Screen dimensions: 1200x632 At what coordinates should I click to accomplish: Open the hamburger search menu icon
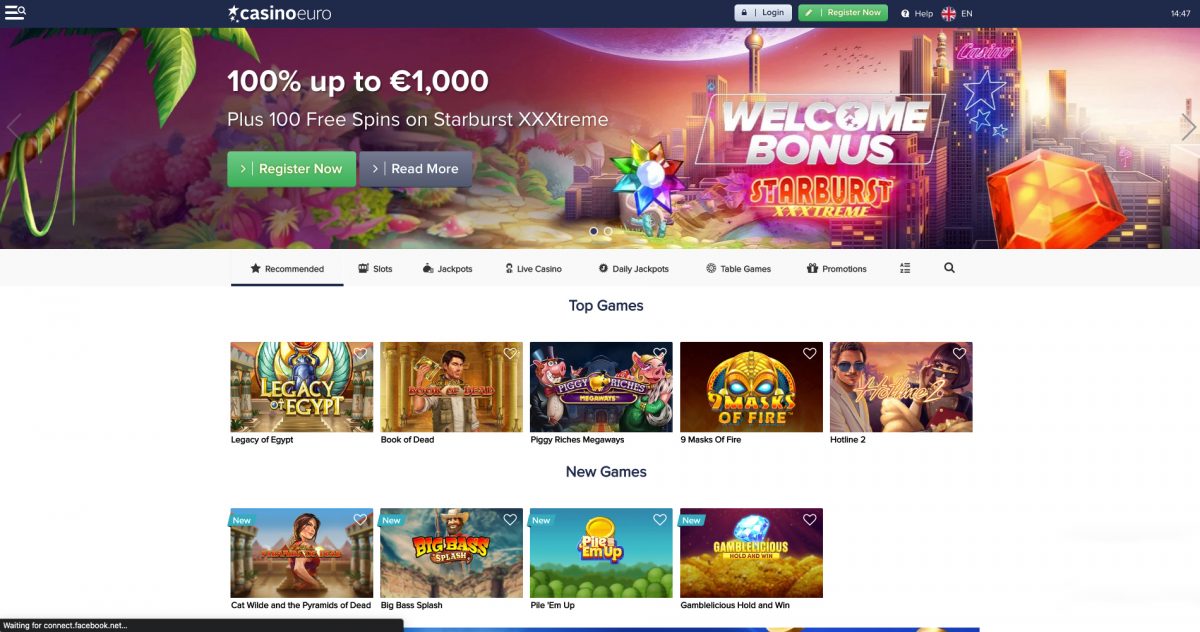pos(16,13)
